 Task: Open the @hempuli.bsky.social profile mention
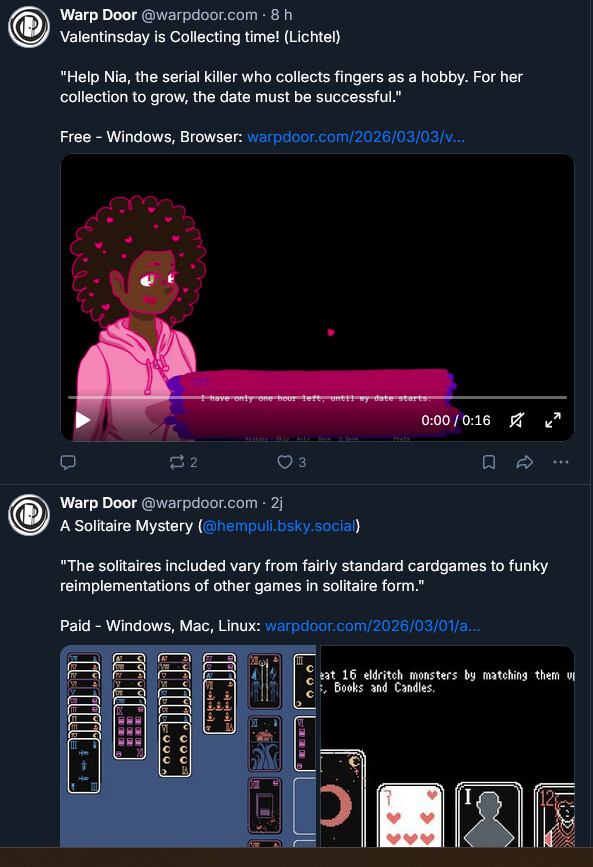click(279, 525)
